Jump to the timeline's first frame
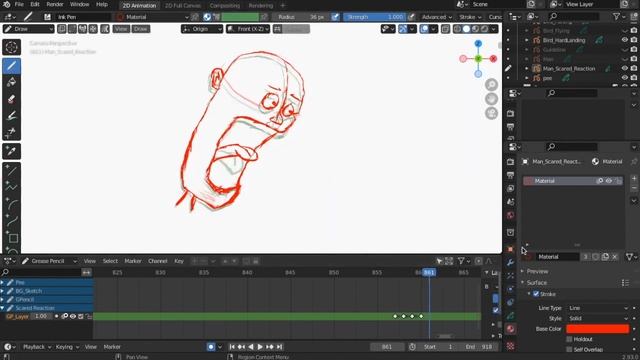 pyautogui.click(x=232, y=347)
